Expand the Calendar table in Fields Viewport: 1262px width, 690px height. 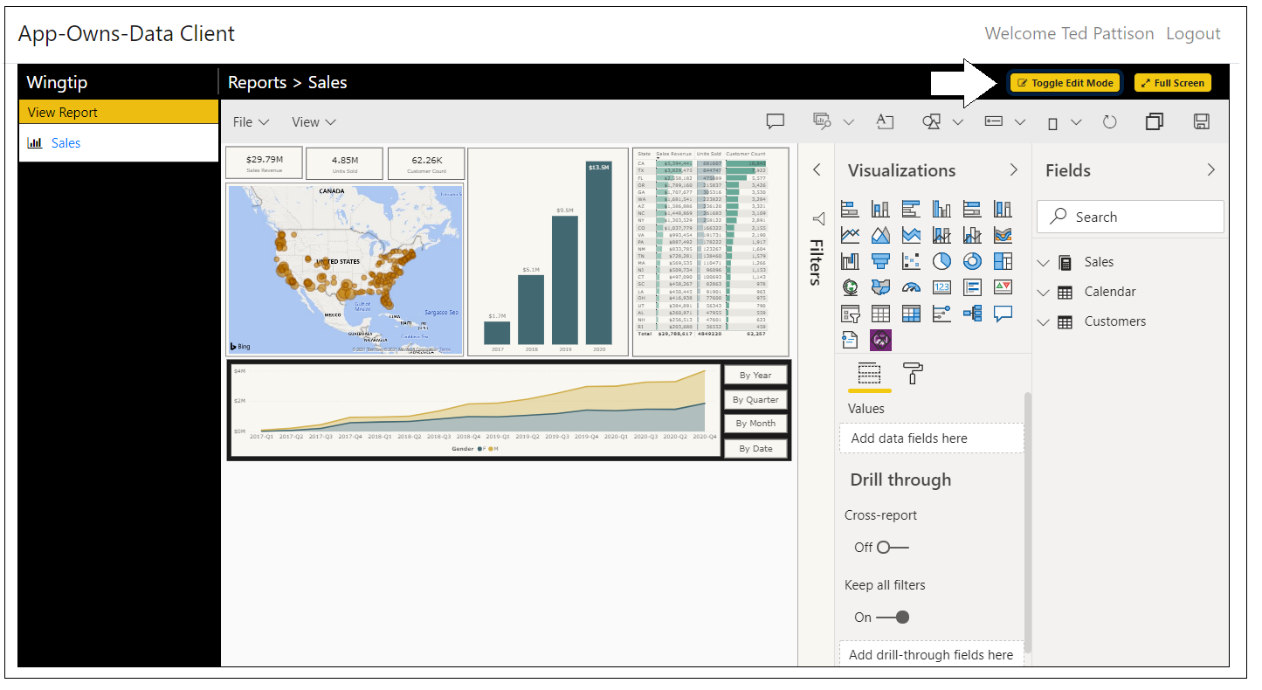[x=1044, y=292]
